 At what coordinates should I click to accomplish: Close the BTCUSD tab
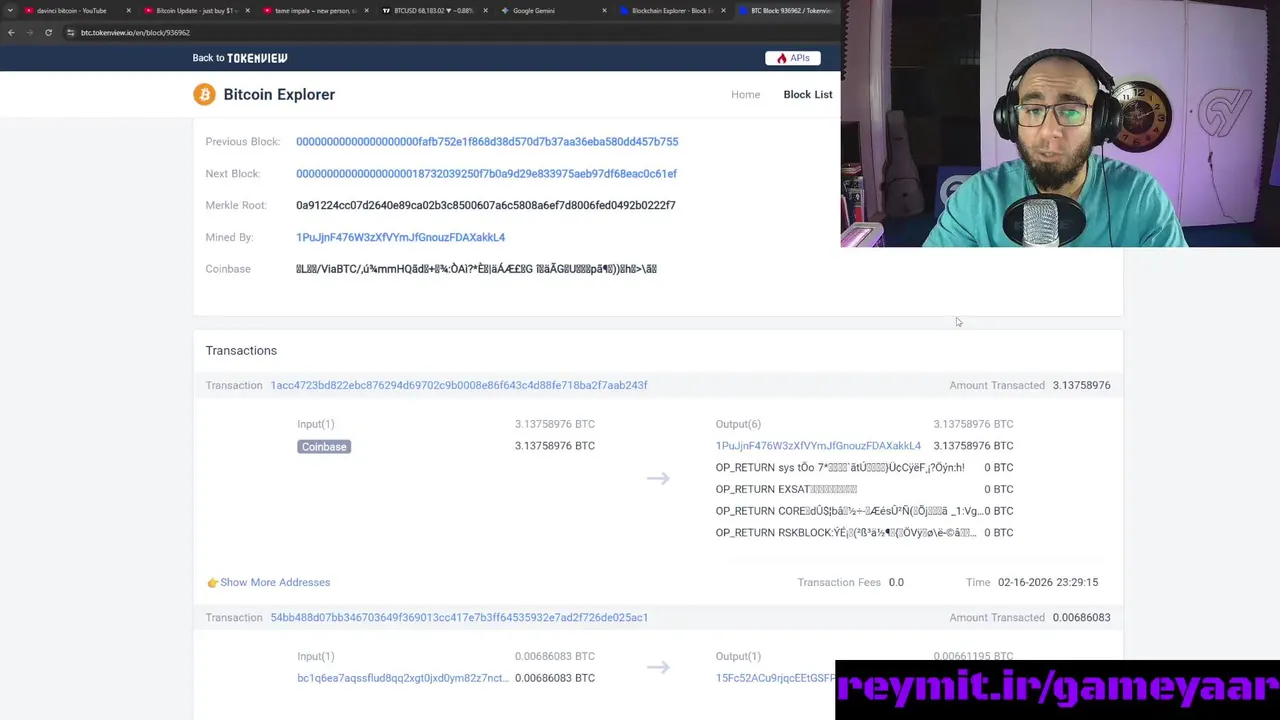click(486, 10)
